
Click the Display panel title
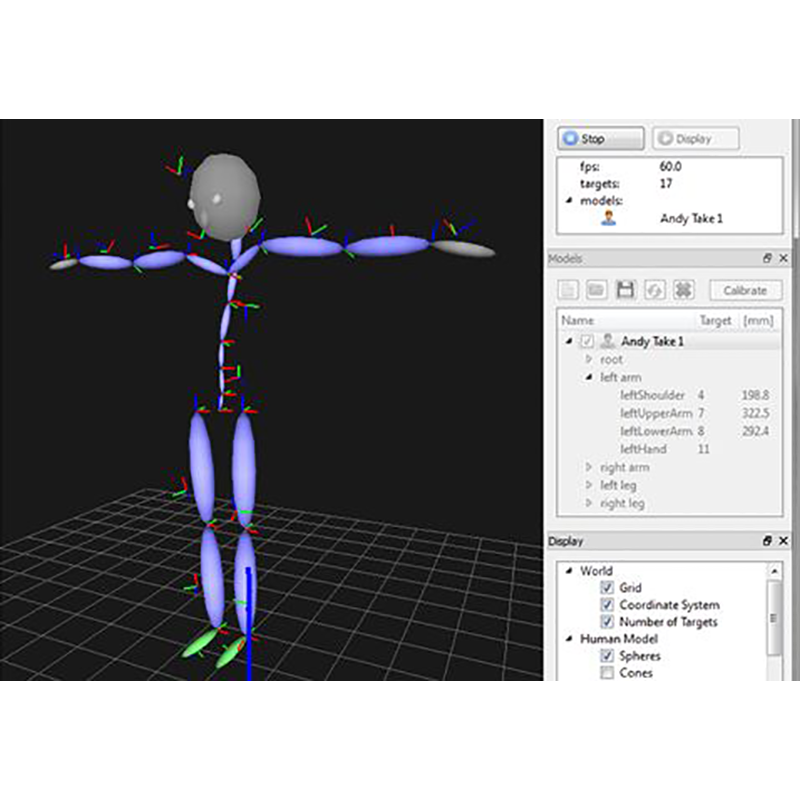tap(565, 541)
